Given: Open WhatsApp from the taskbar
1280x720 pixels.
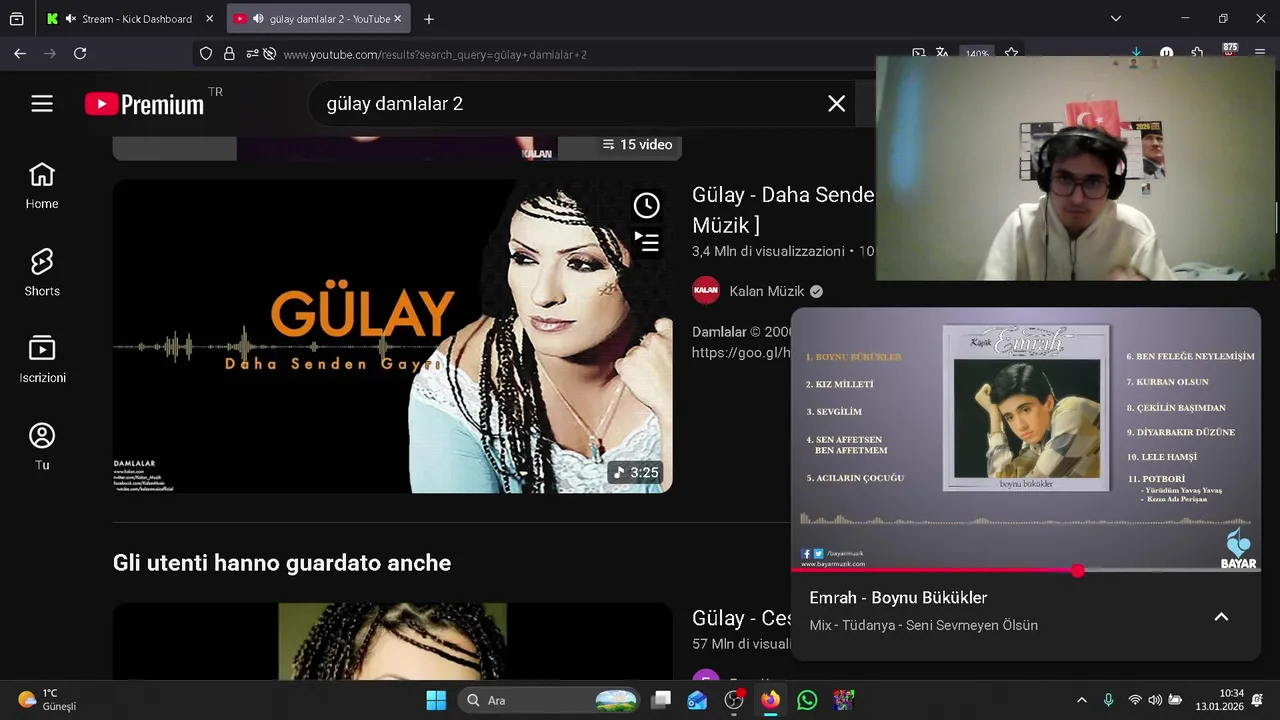Looking at the screenshot, I should tap(807, 700).
